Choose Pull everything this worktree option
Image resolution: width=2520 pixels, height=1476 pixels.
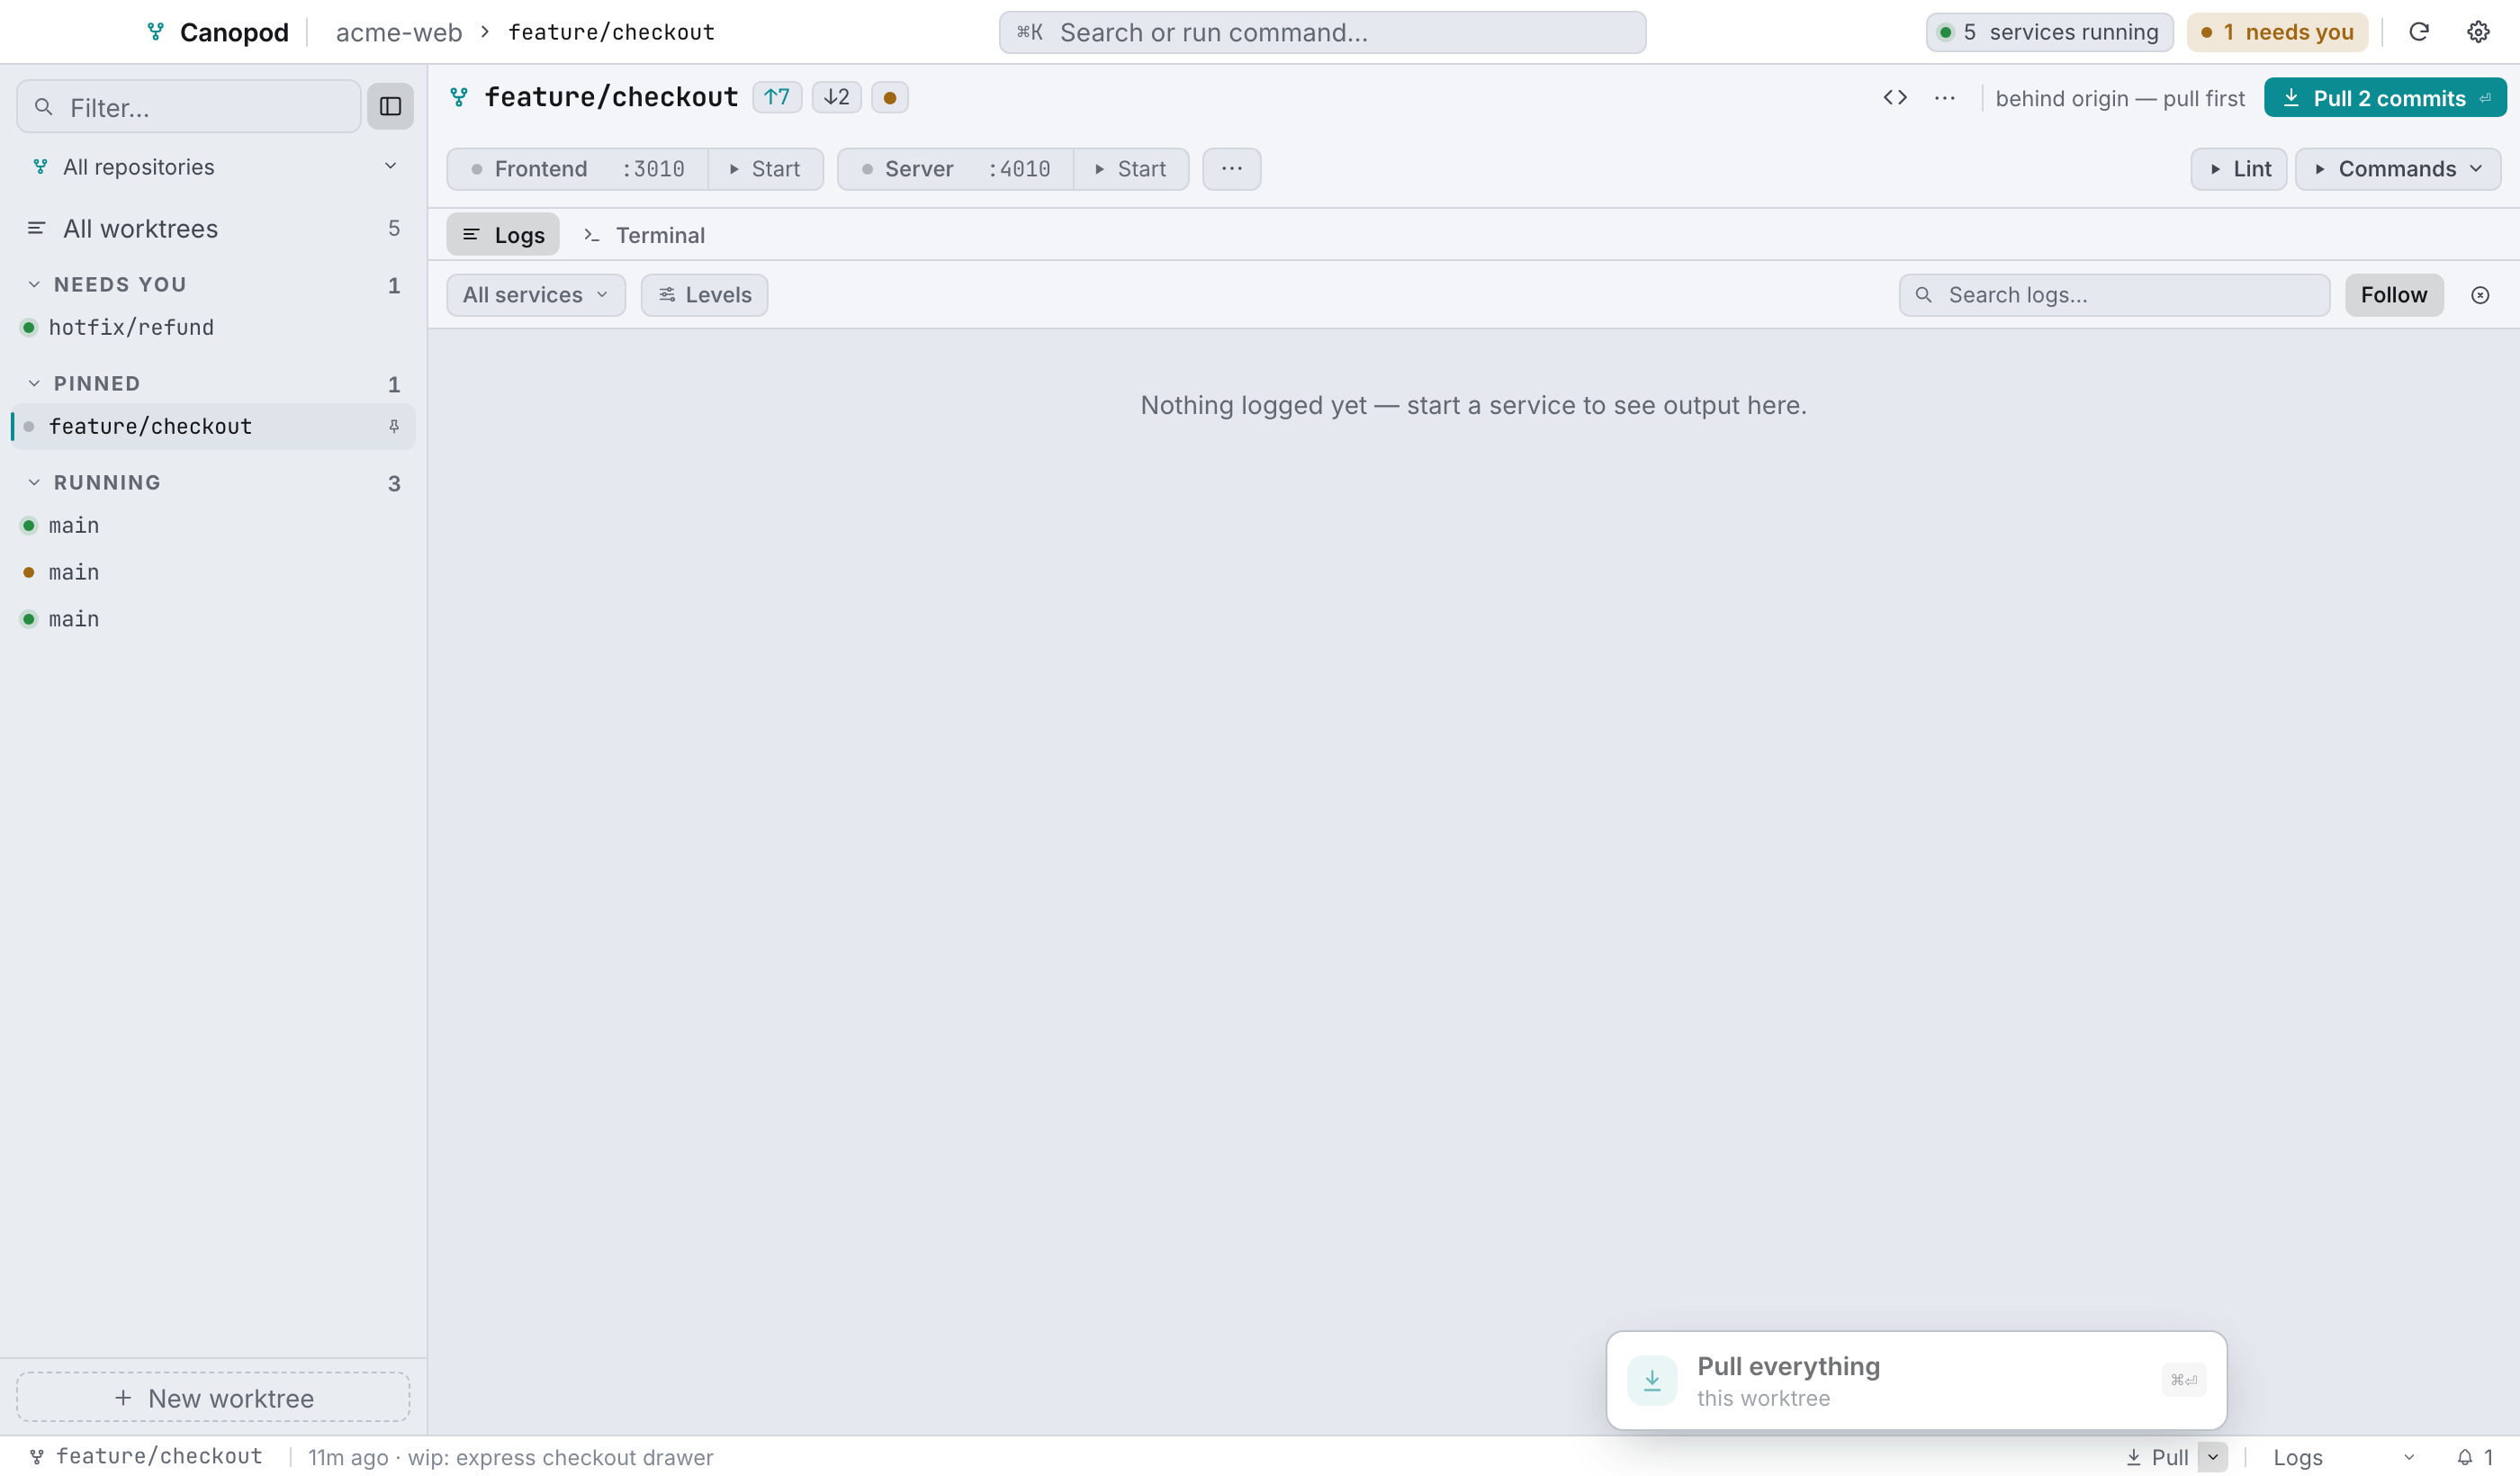pos(1916,1380)
